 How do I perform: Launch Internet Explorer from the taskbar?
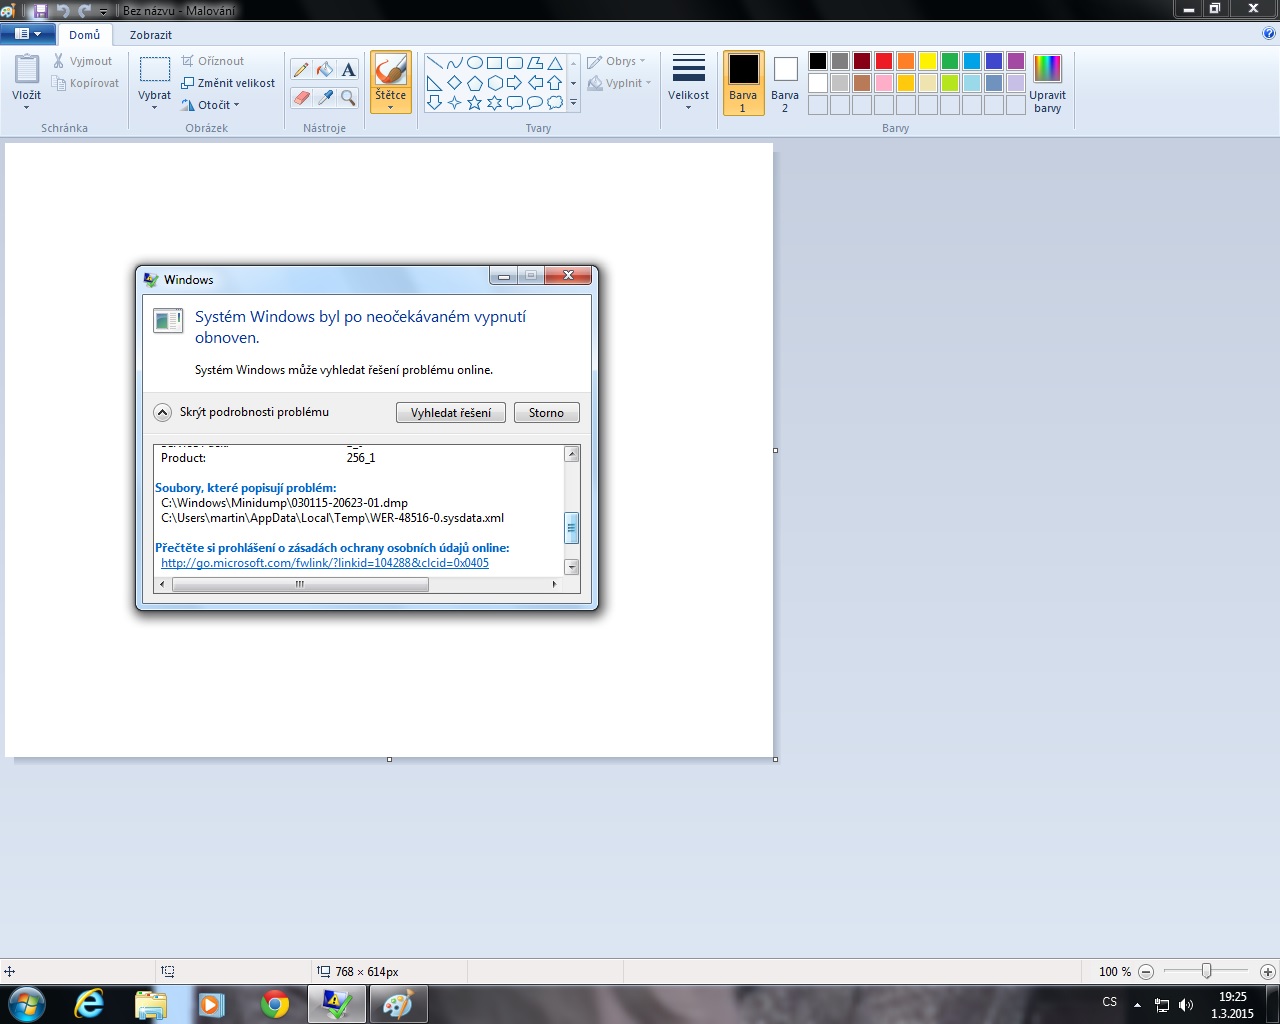(x=90, y=1004)
